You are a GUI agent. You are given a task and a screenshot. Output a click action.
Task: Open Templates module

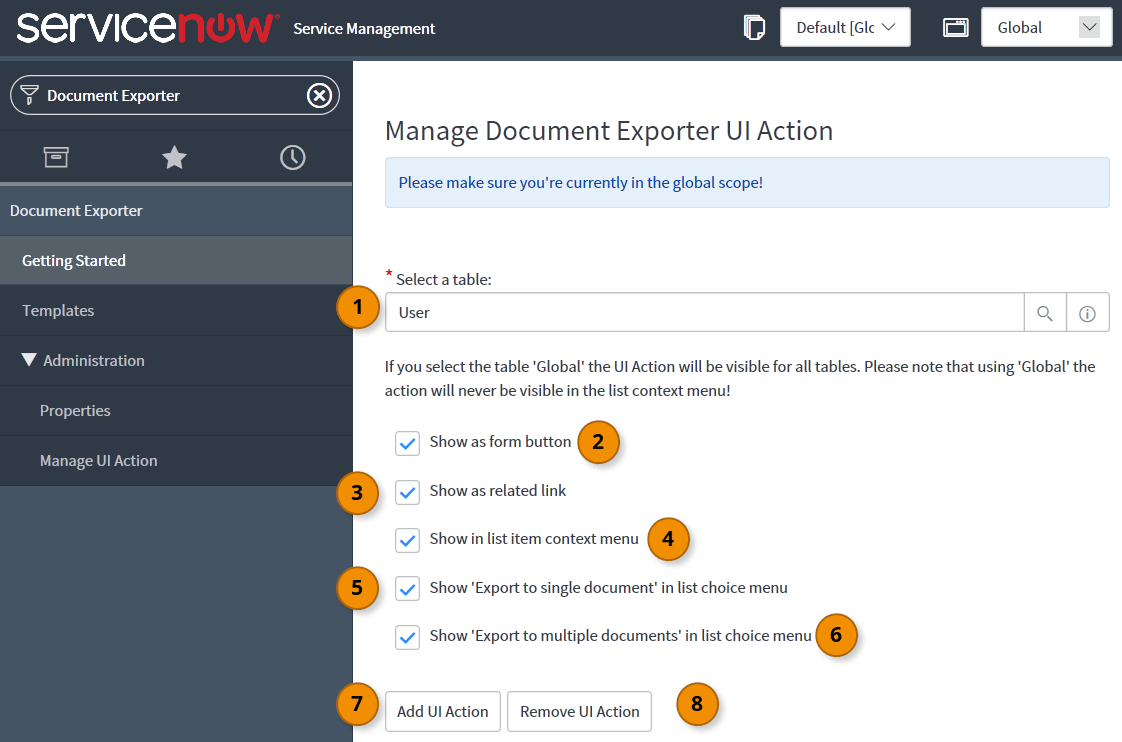176,311
